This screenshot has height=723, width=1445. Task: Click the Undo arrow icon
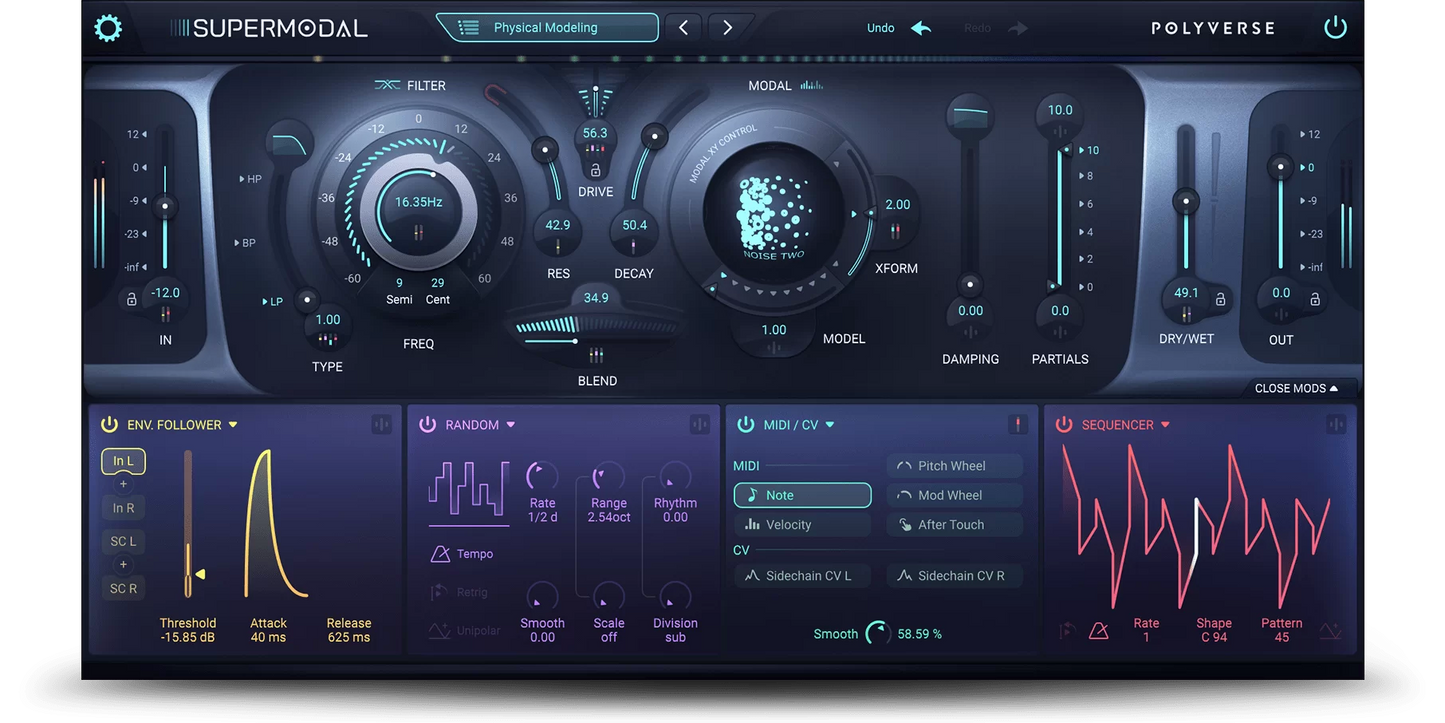[x=921, y=28]
